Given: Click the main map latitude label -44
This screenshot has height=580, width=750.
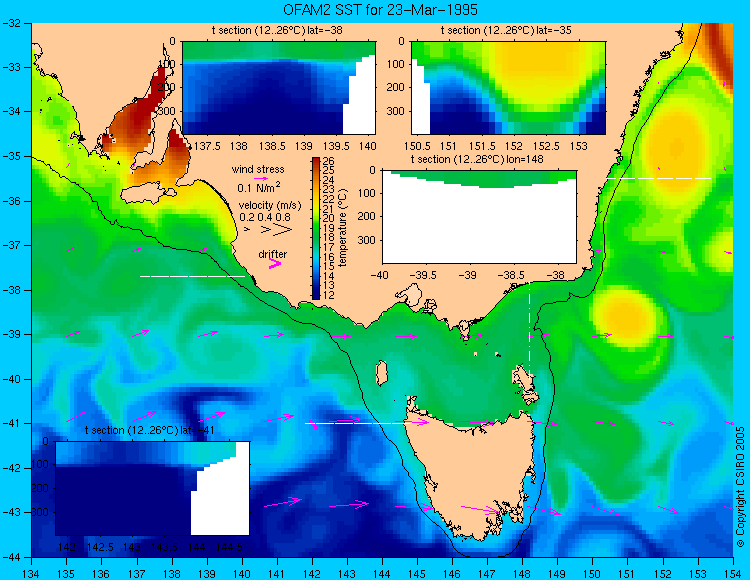Looking at the screenshot, I should click(11, 557).
